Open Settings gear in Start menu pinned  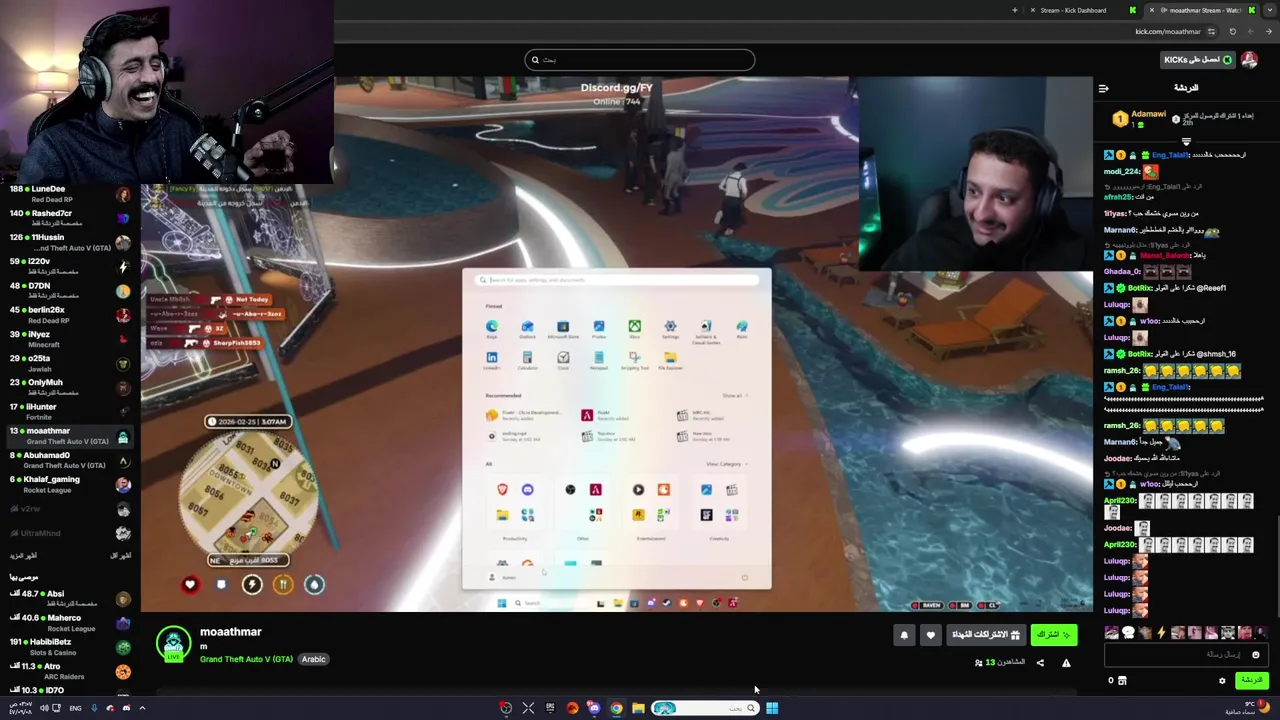click(x=670, y=327)
